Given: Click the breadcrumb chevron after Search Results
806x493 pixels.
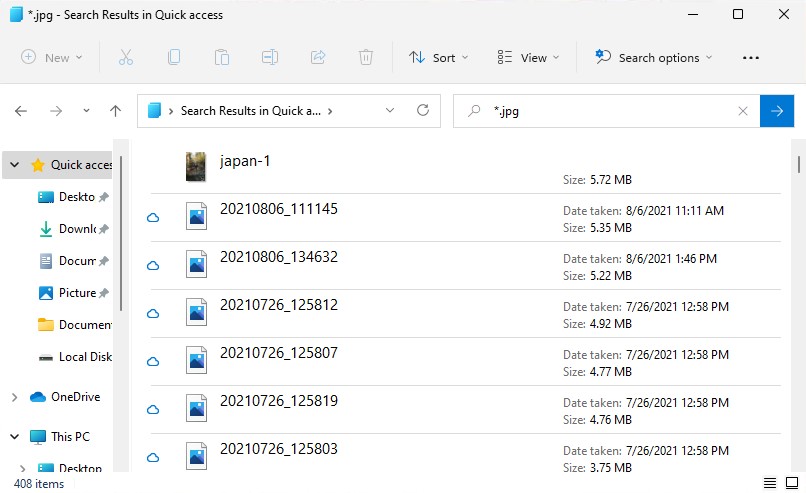Looking at the screenshot, I should (x=330, y=111).
